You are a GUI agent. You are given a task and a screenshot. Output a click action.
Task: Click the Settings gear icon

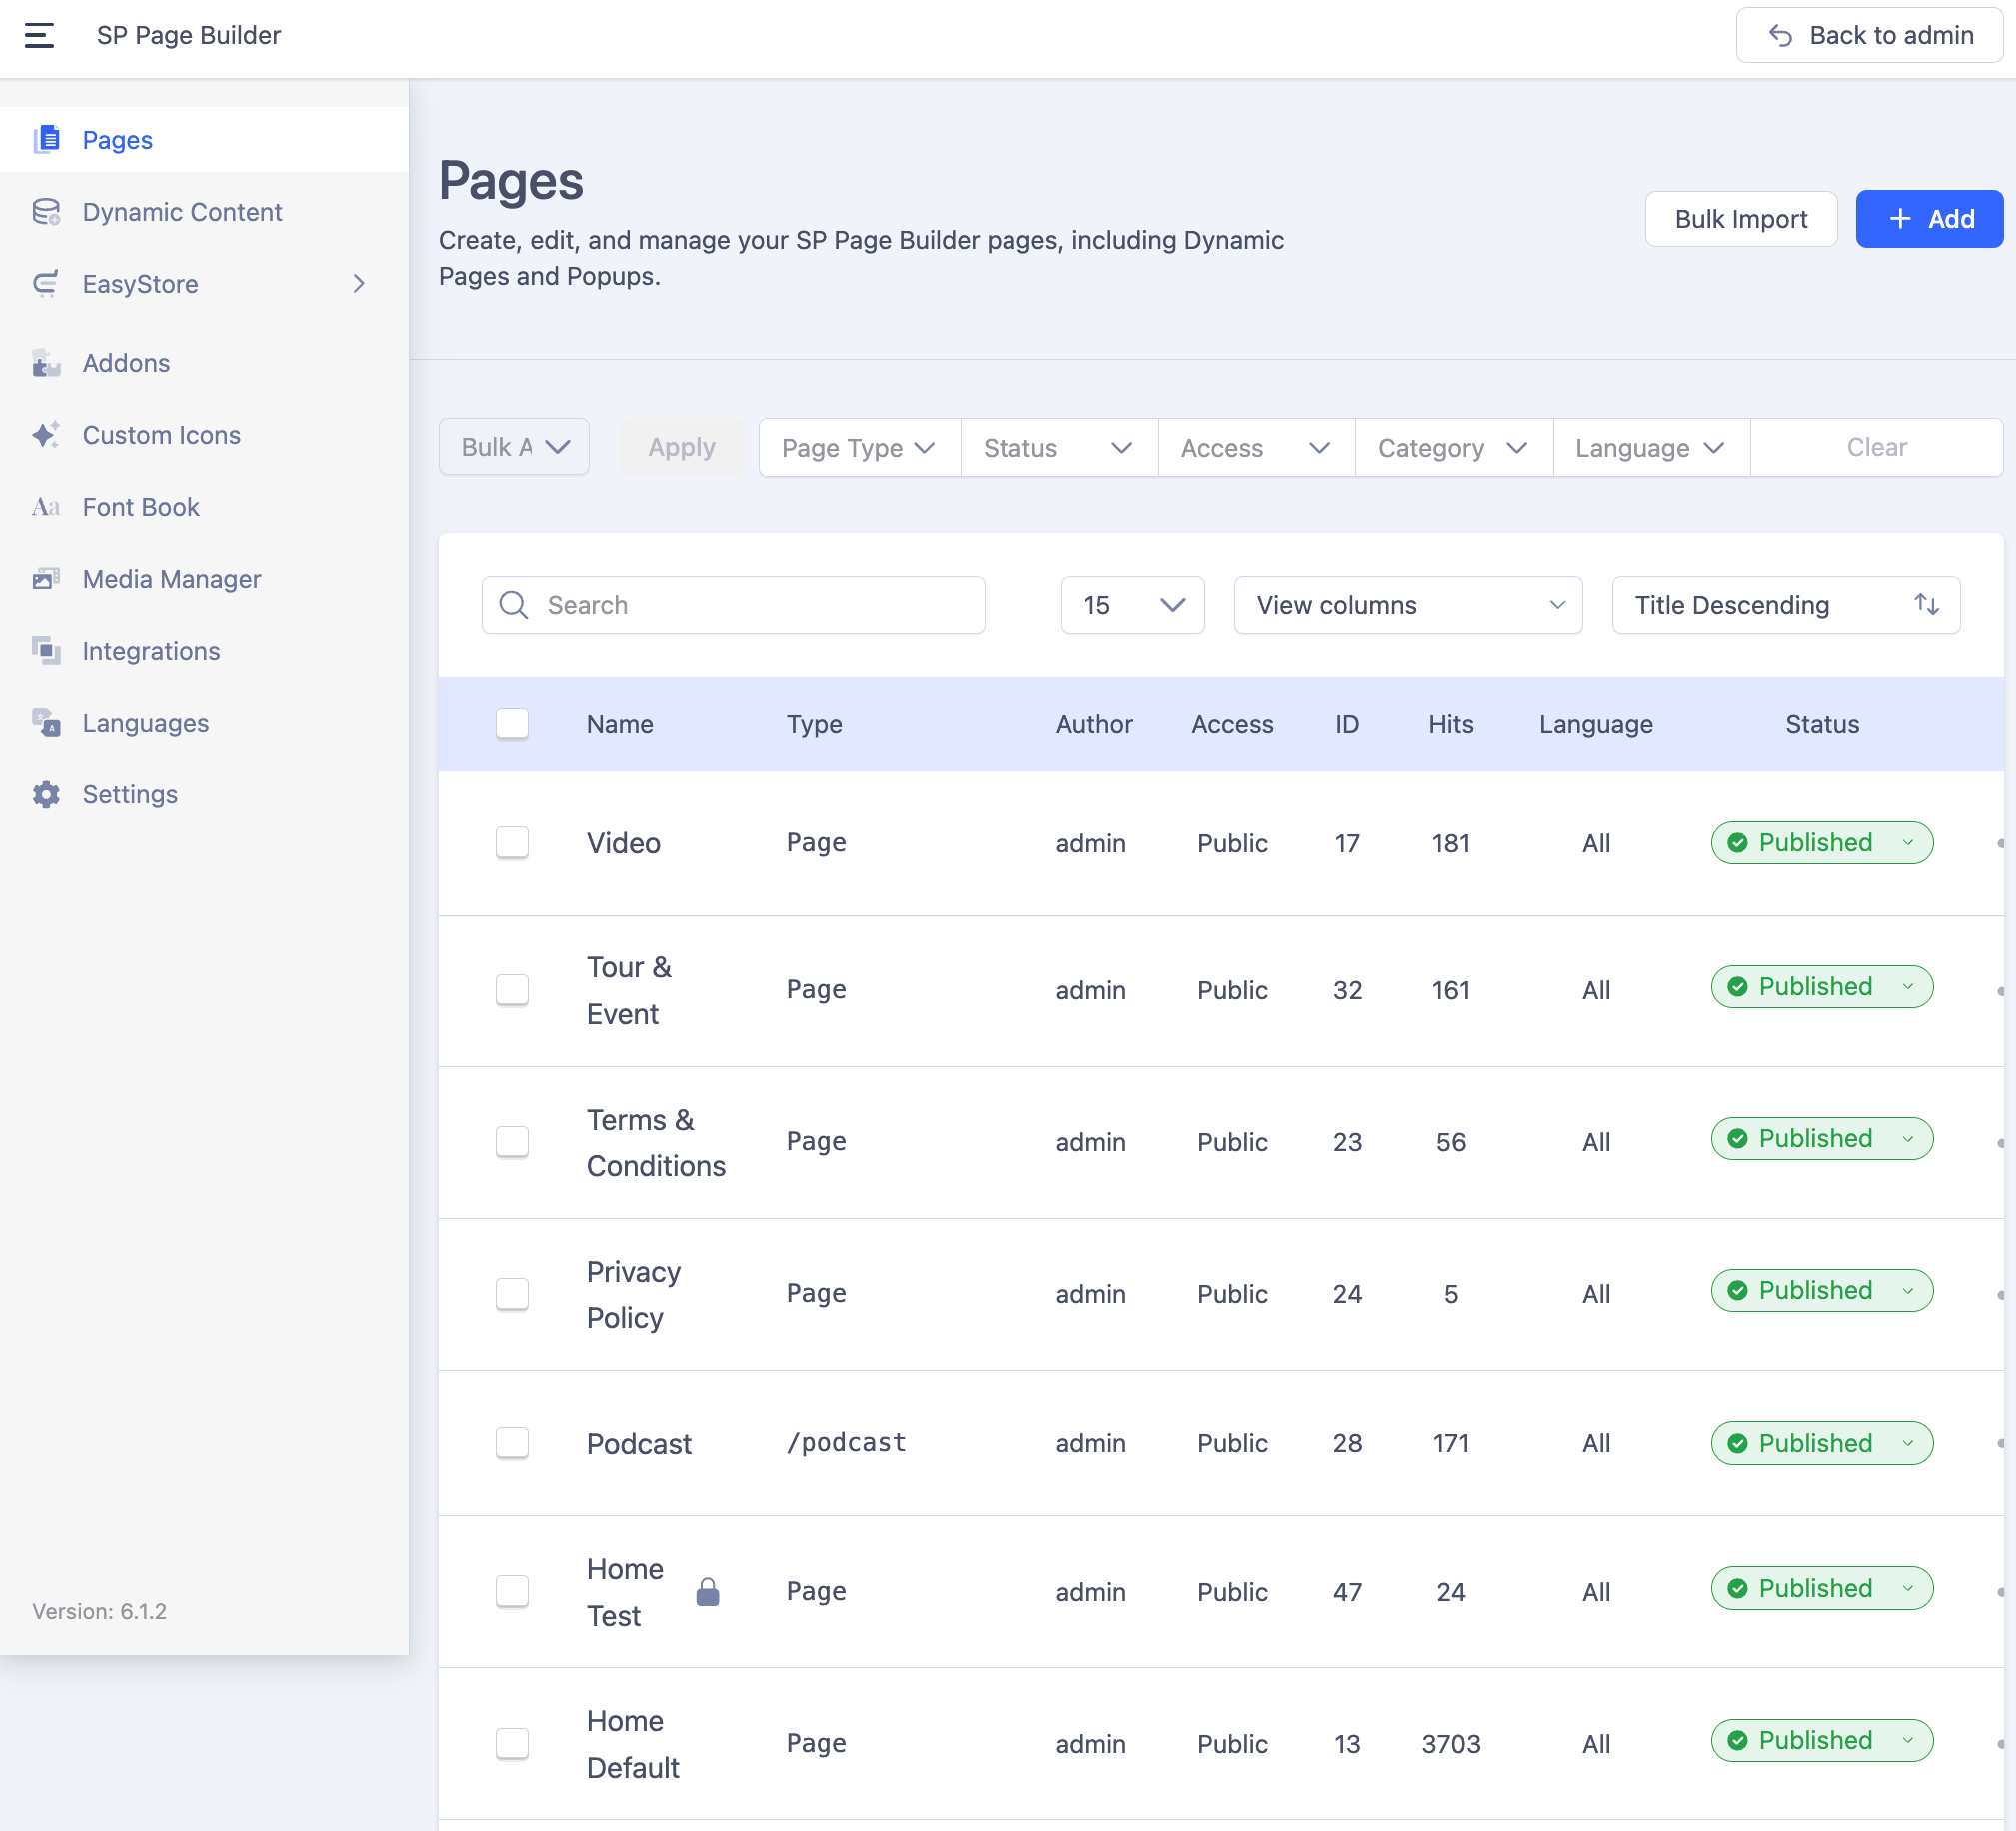pyautogui.click(x=46, y=794)
